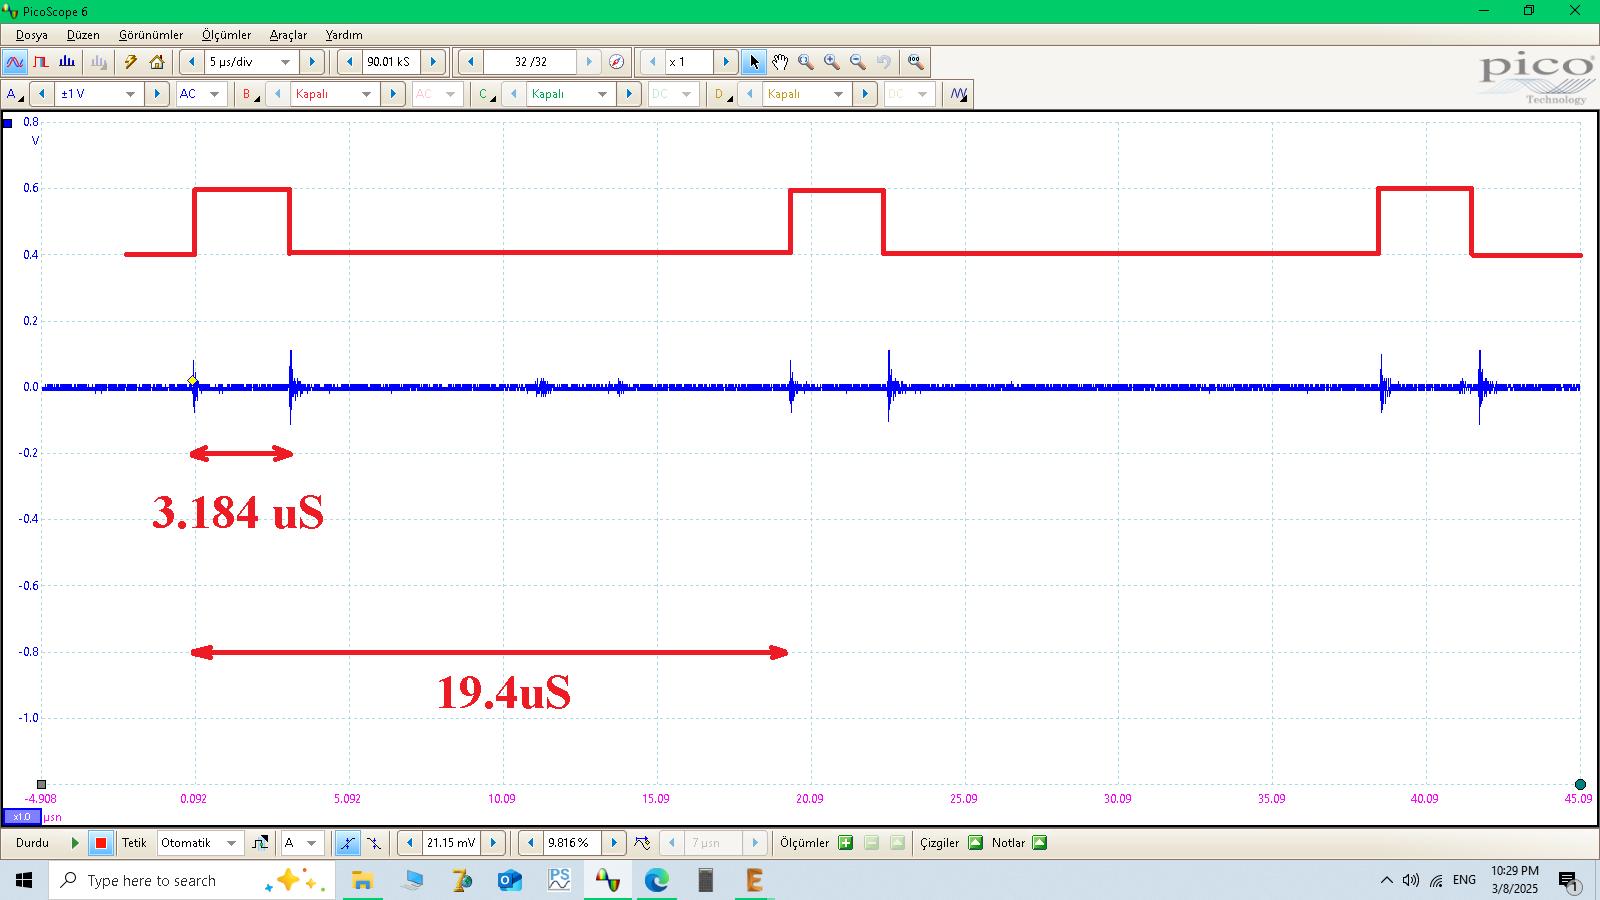Toggle falling edge trigger button
Screen dimensions: 1600x900
click(373, 843)
